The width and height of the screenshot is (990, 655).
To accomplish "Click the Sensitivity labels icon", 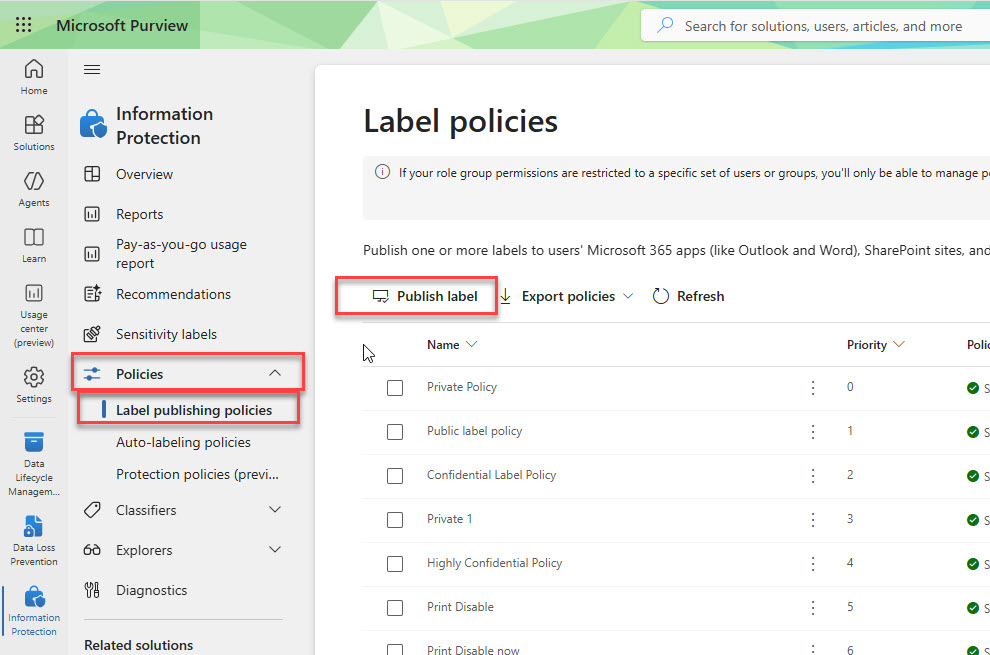I will tap(92, 334).
